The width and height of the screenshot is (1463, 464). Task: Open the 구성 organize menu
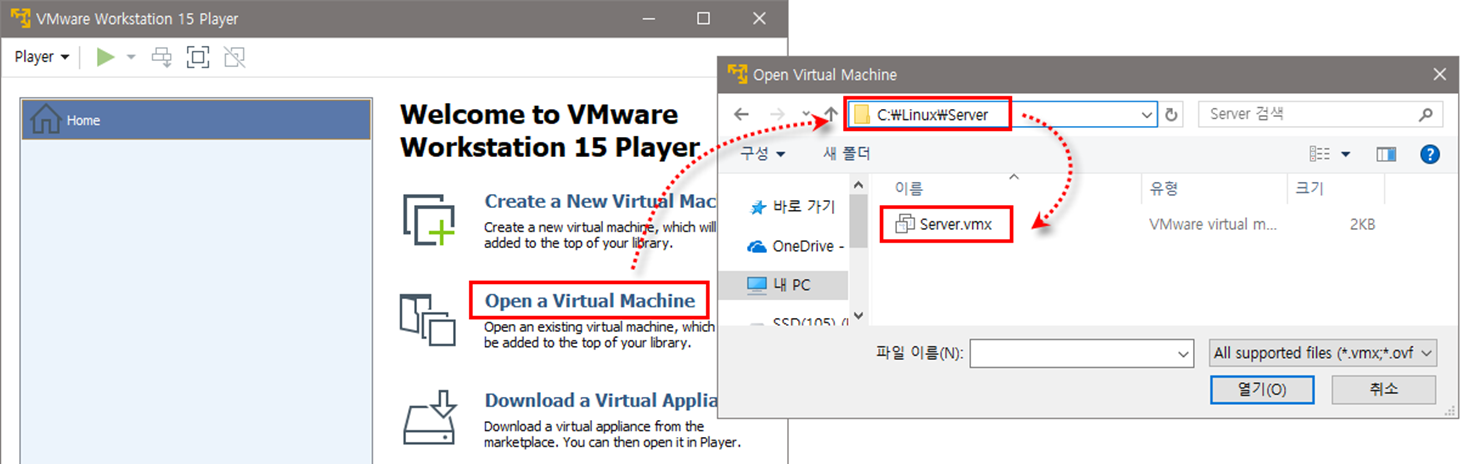coord(762,154)
